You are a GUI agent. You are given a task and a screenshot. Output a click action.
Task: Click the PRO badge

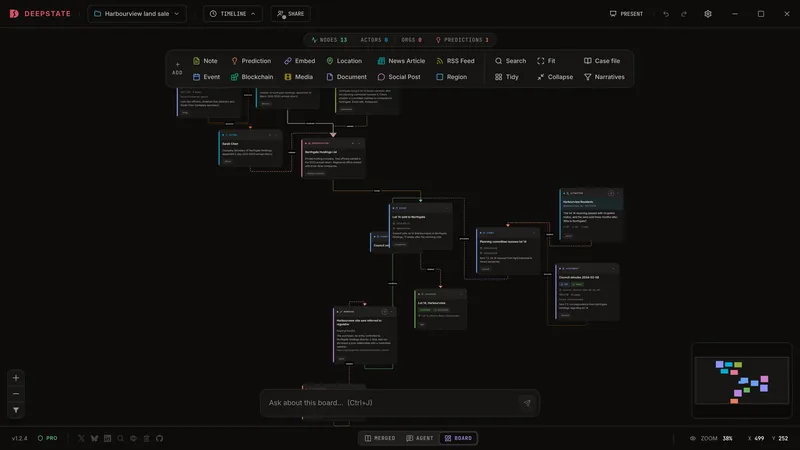pos(47,438)
